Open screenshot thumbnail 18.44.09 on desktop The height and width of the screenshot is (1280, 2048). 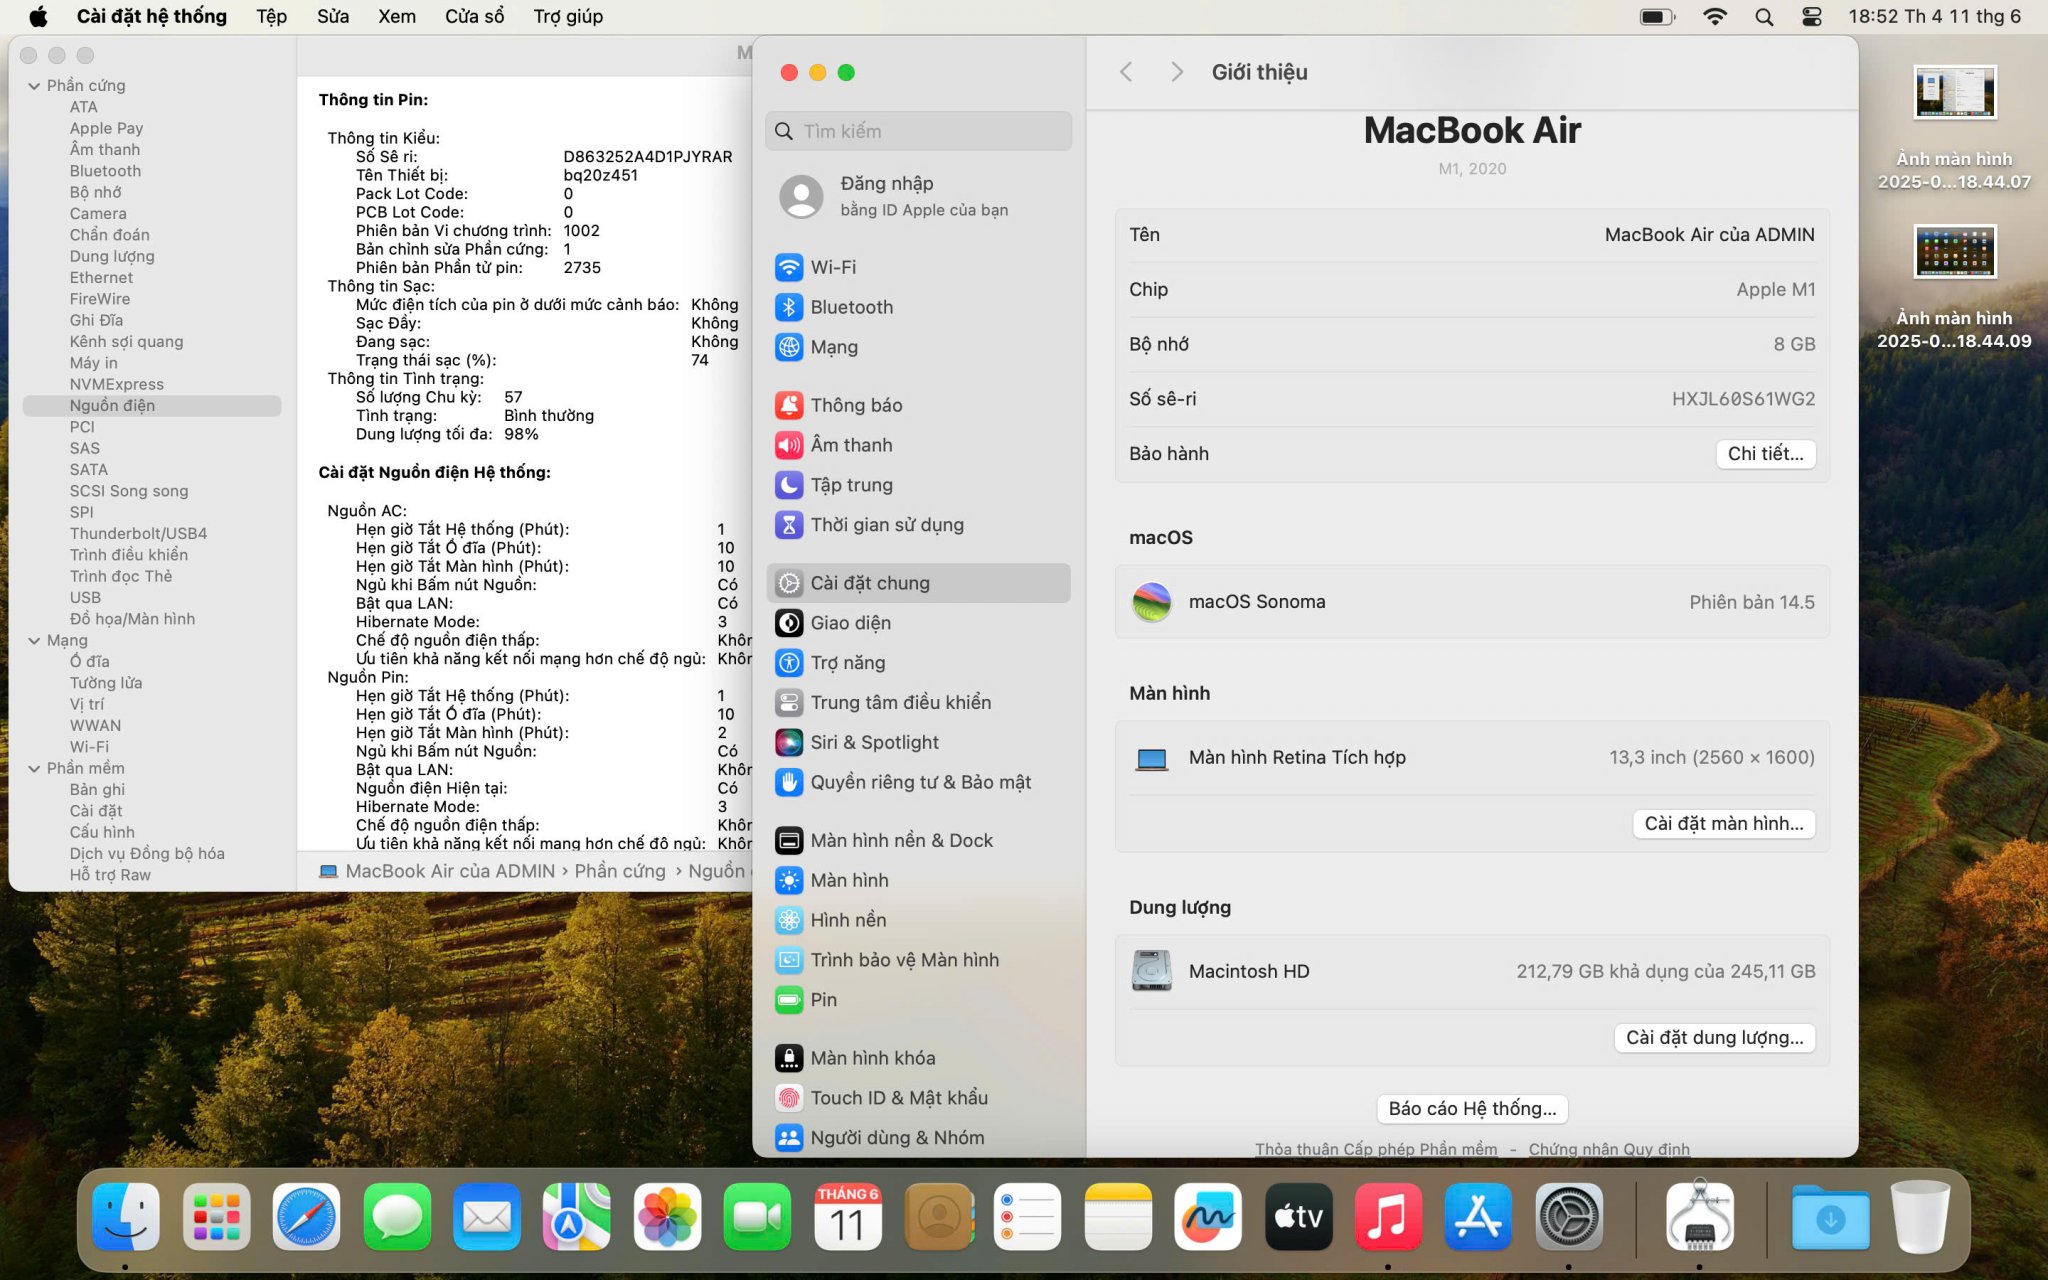pyautogui.click(x=1954, y=252)
